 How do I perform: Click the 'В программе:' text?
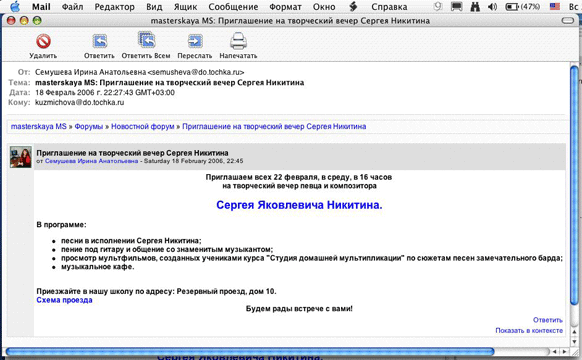tap(61, 225)
